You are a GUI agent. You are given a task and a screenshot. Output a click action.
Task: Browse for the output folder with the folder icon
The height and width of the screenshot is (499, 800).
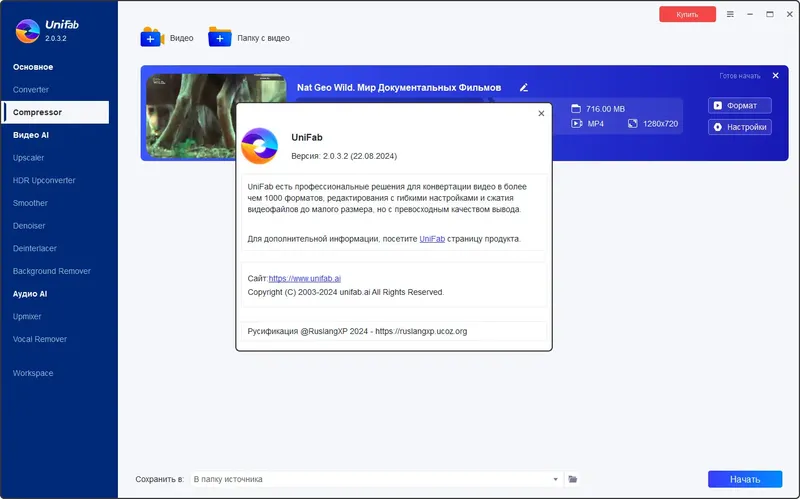pos(572,479)
